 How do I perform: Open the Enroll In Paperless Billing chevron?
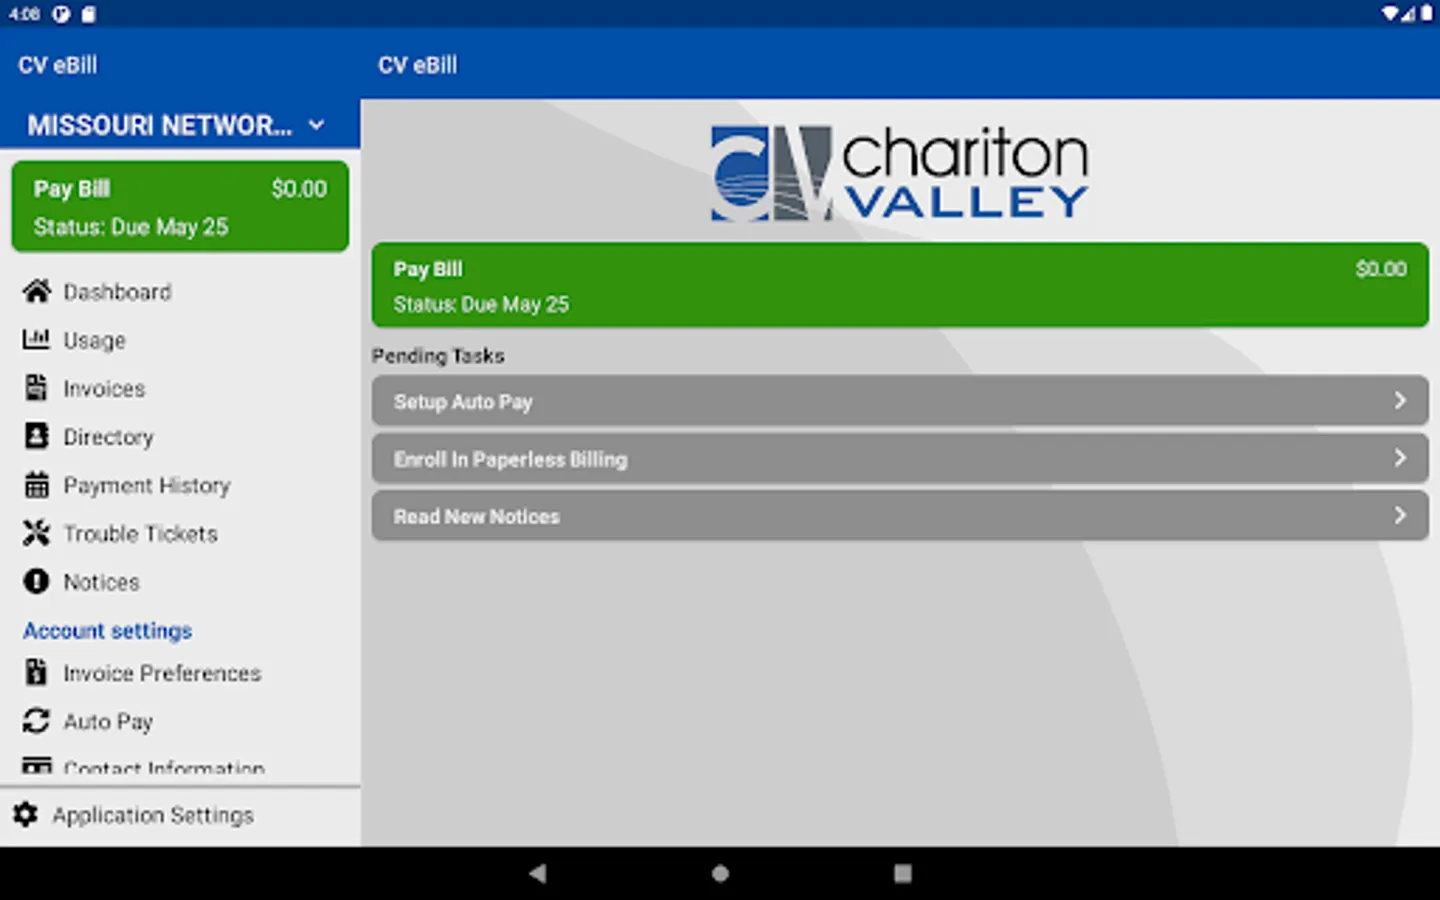[1400, 458]
